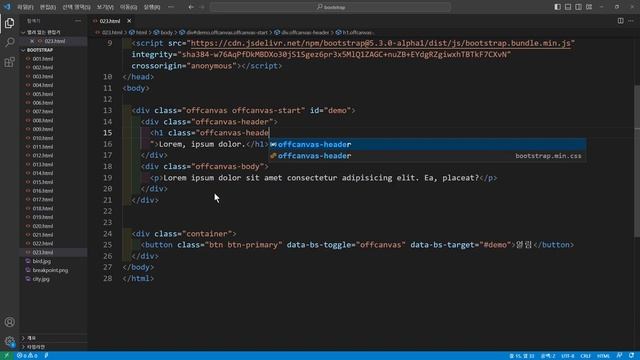Expand the Outline section
The image size is (640, 360).
click(x=53, y=338)
